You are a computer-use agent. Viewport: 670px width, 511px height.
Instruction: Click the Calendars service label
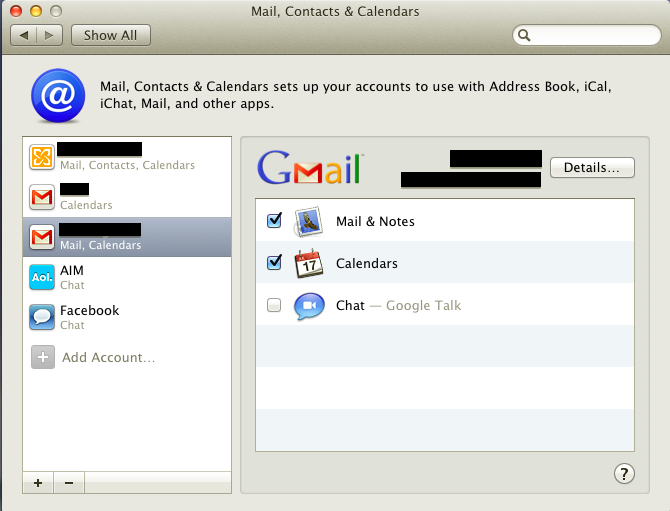coord(367,263)
